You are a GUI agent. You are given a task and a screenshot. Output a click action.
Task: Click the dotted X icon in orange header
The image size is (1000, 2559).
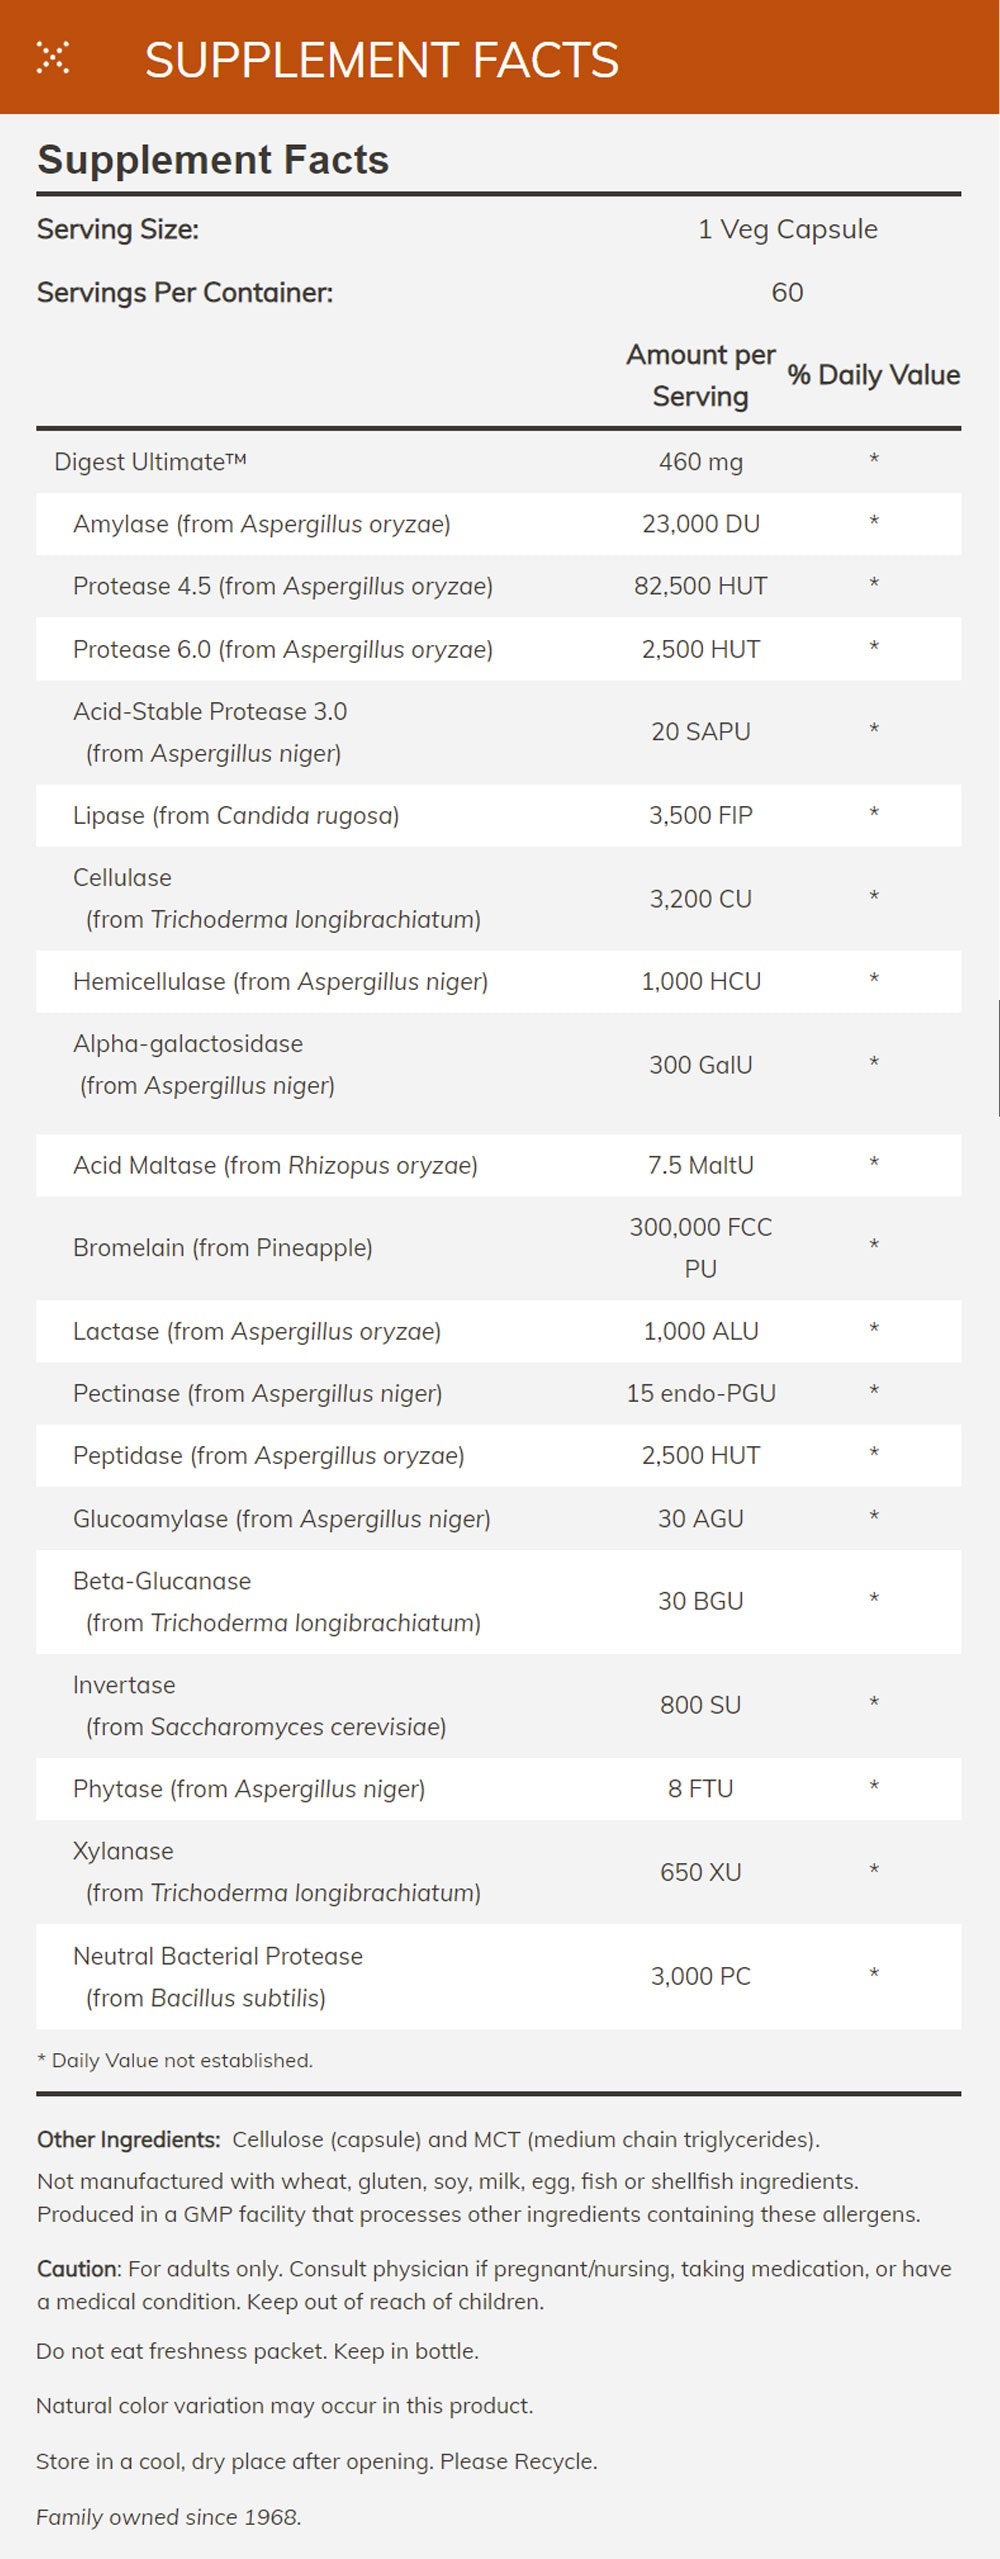52,58
